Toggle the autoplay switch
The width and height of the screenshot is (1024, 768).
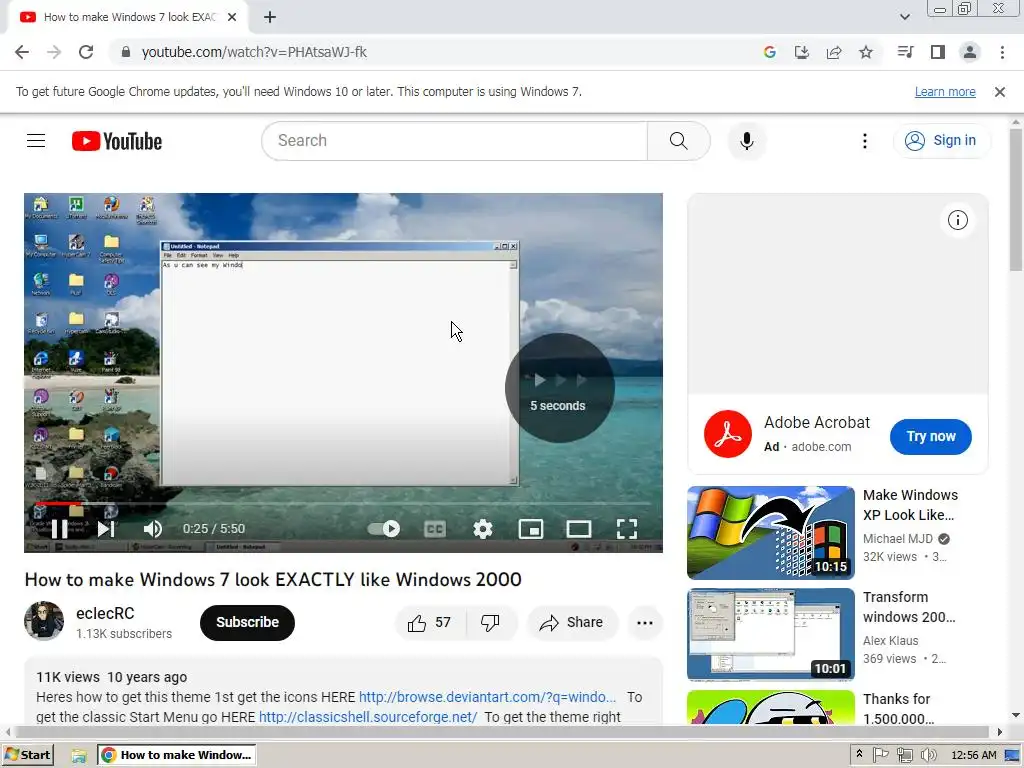point(383,529)
